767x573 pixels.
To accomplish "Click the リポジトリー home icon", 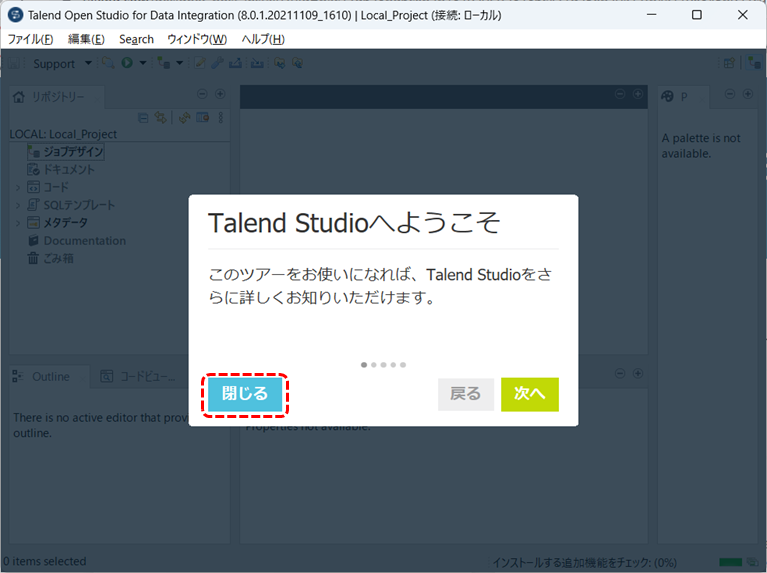I will tap(19, 97).
